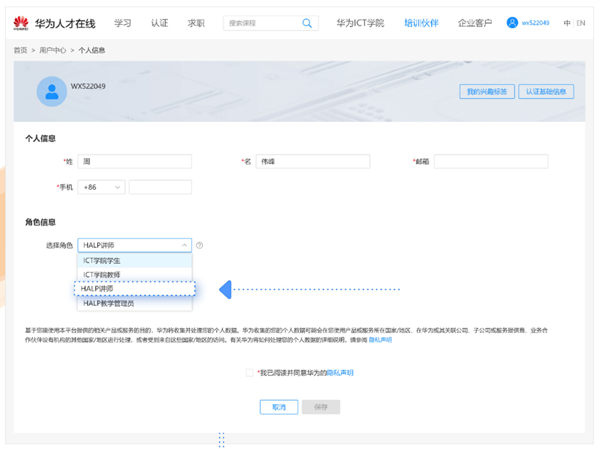Click the 名 given name input field
Screen dimensions: 600x449
coord(313,162)
